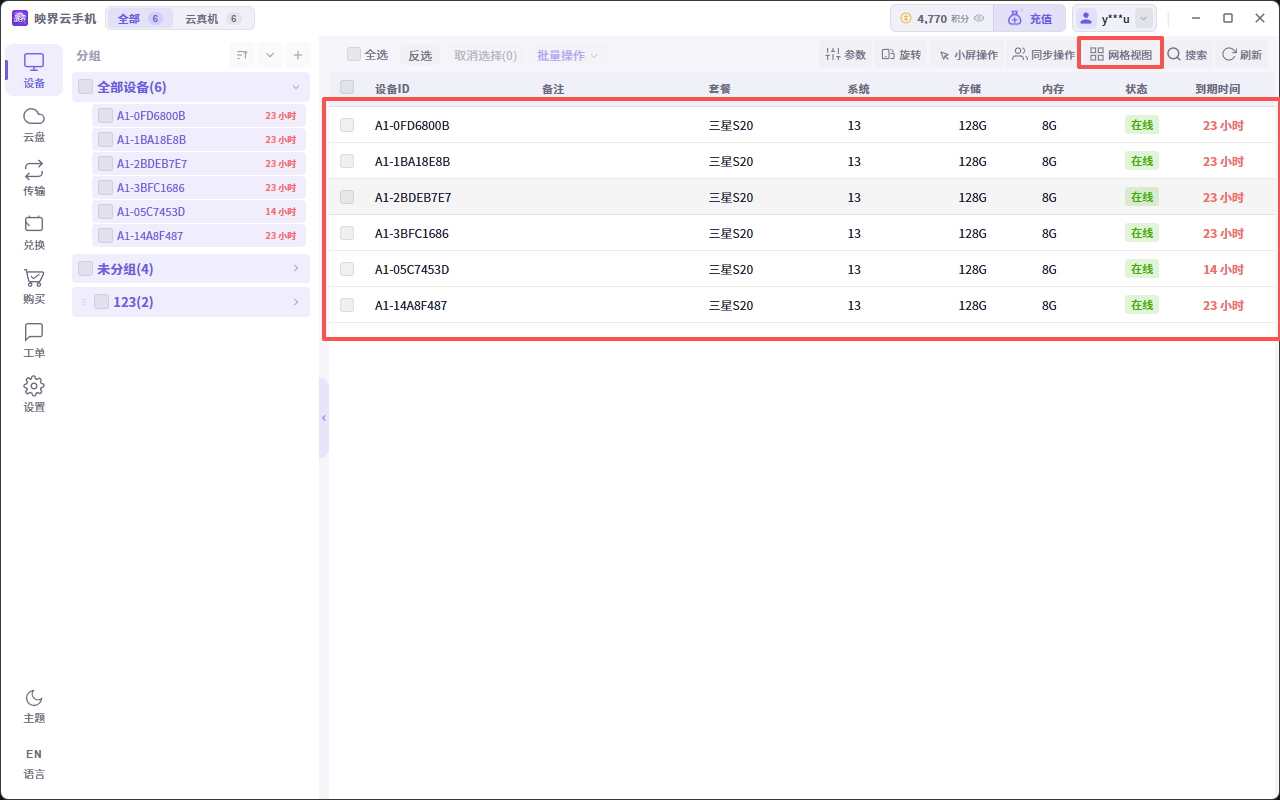The image size is (1280, 800).
Task: Switch language via the EN 语言 button
Action: 34,763
